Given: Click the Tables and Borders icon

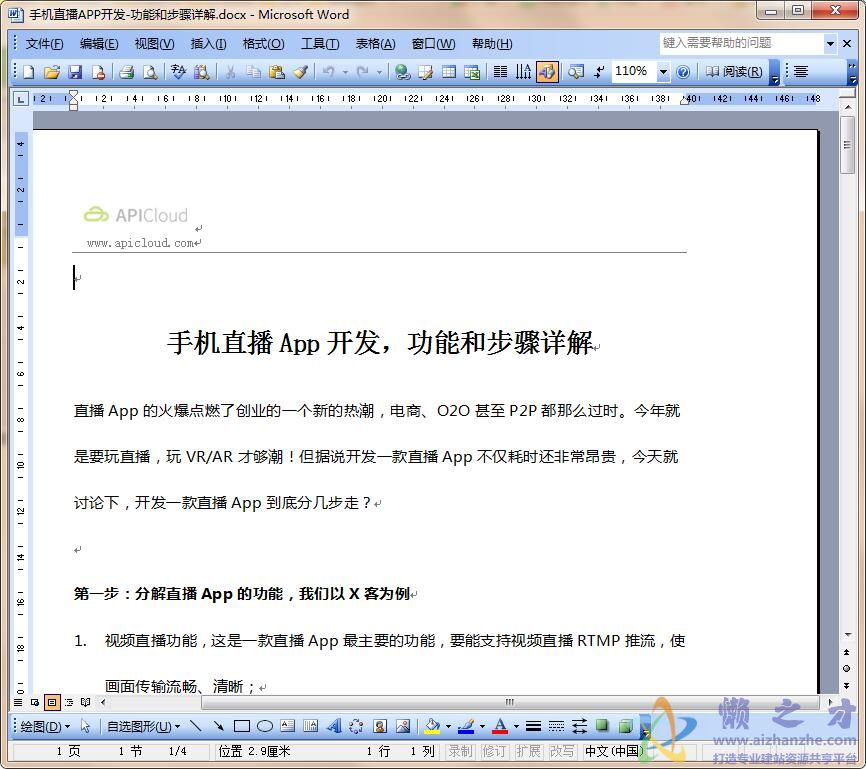Looking at the screenshot, I should [x=426, y=72].
